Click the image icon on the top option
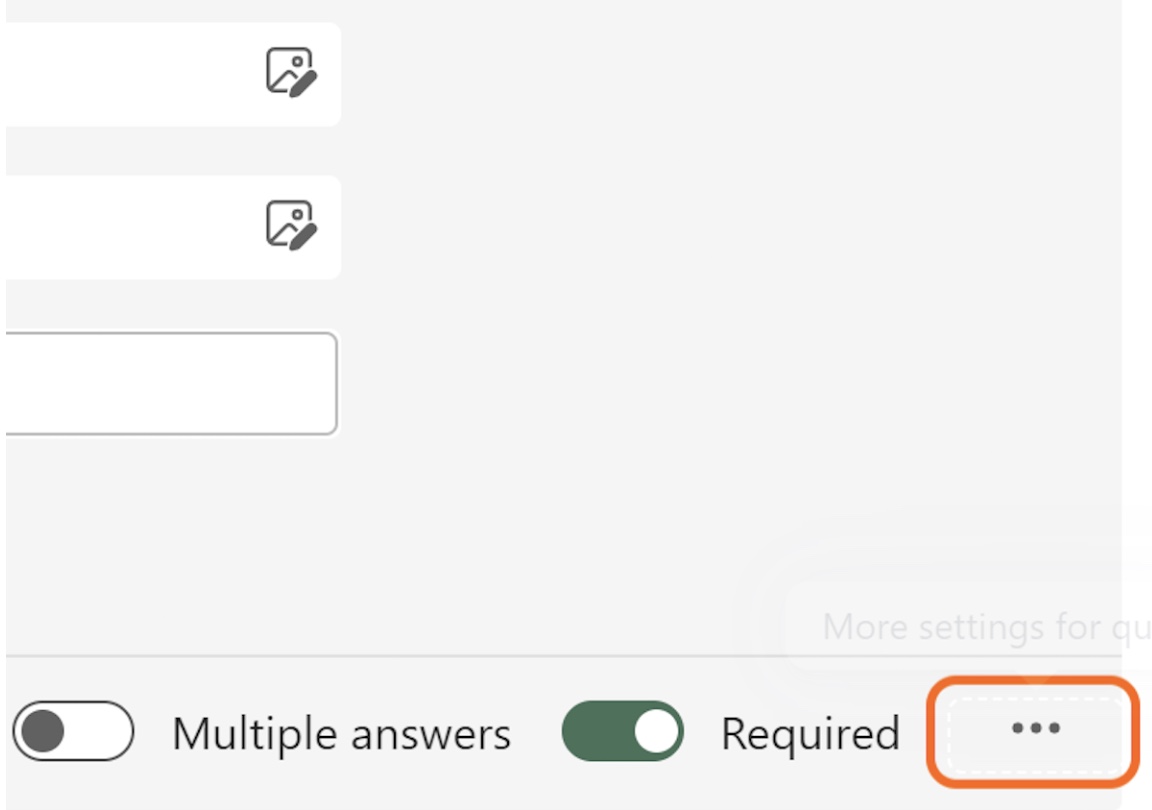 pyautogui.click(x=291, y=73)
